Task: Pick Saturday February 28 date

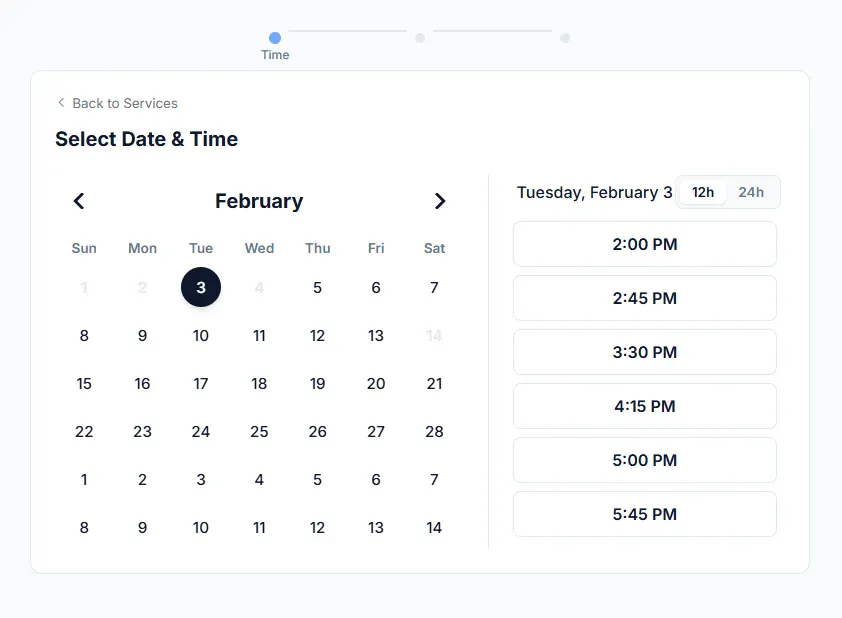Action: 434,432
